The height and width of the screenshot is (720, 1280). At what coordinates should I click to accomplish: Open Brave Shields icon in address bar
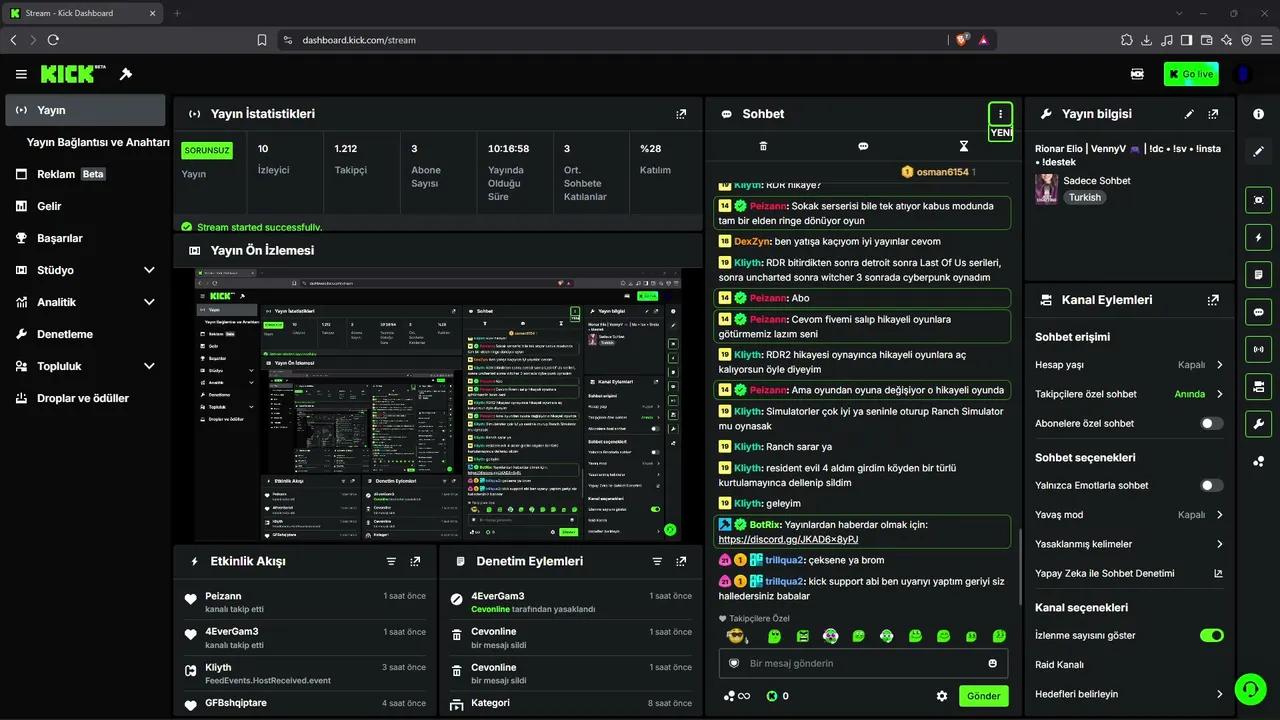click(962, 40)
